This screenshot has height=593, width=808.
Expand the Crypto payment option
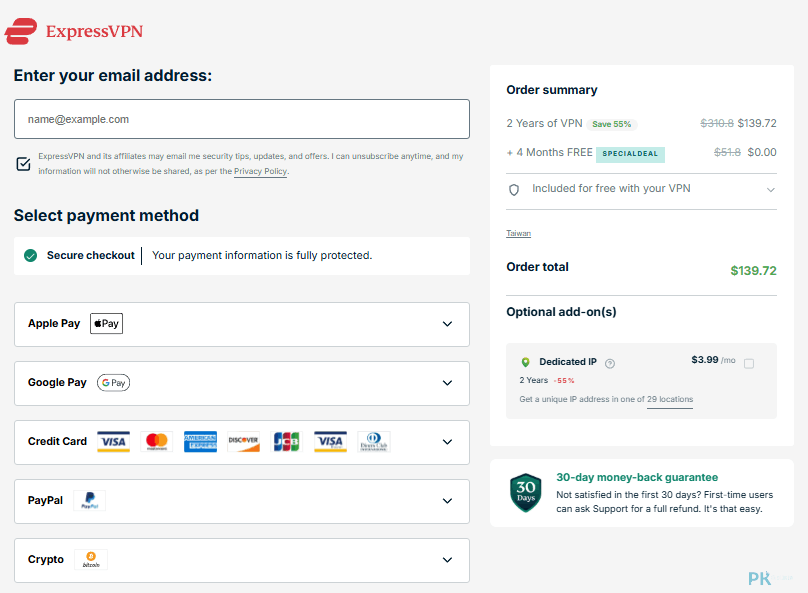click(x=242, y=560)
